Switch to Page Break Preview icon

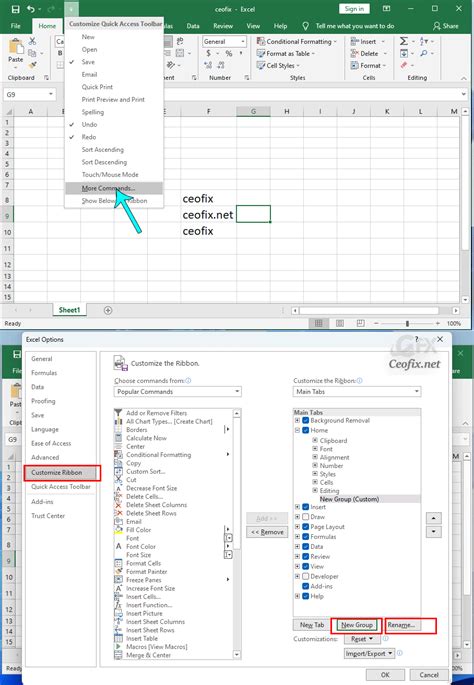(x=360, y=323)
